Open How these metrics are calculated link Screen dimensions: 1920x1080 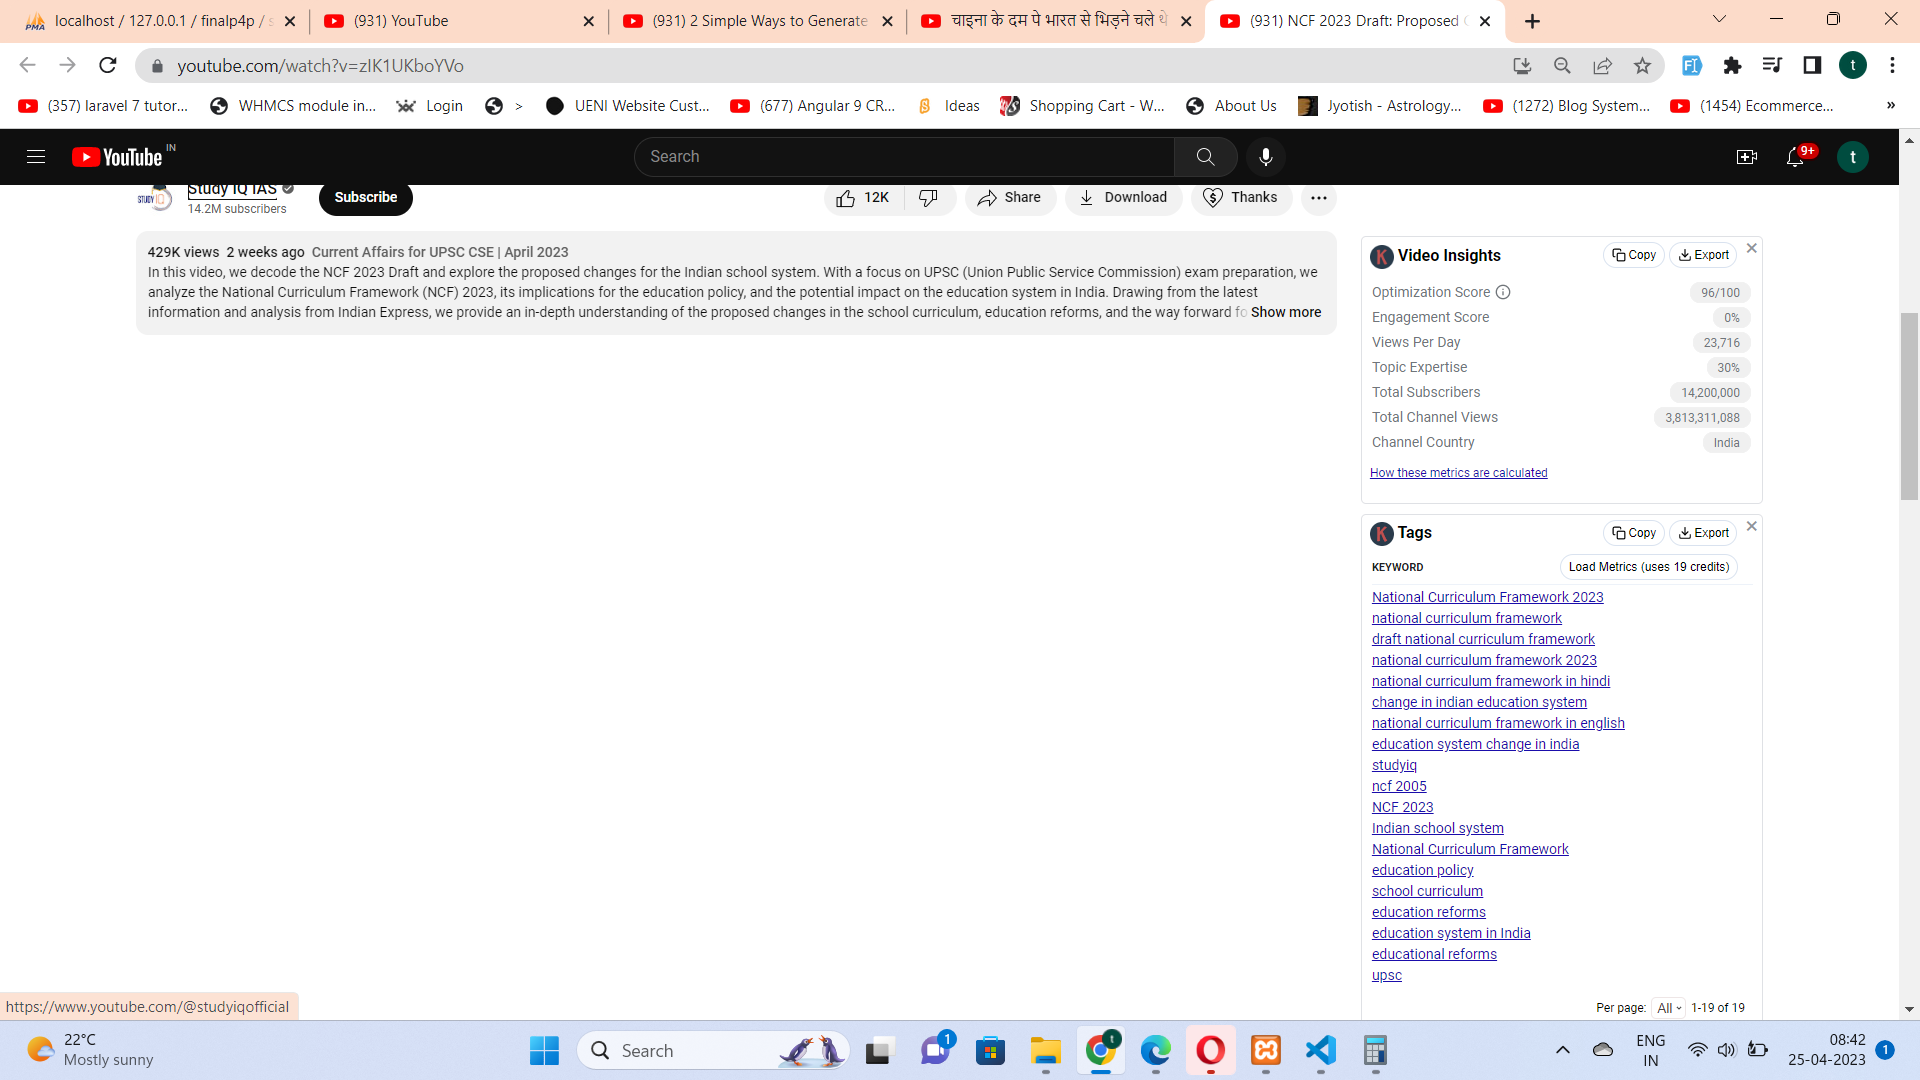pos(1458,473)
